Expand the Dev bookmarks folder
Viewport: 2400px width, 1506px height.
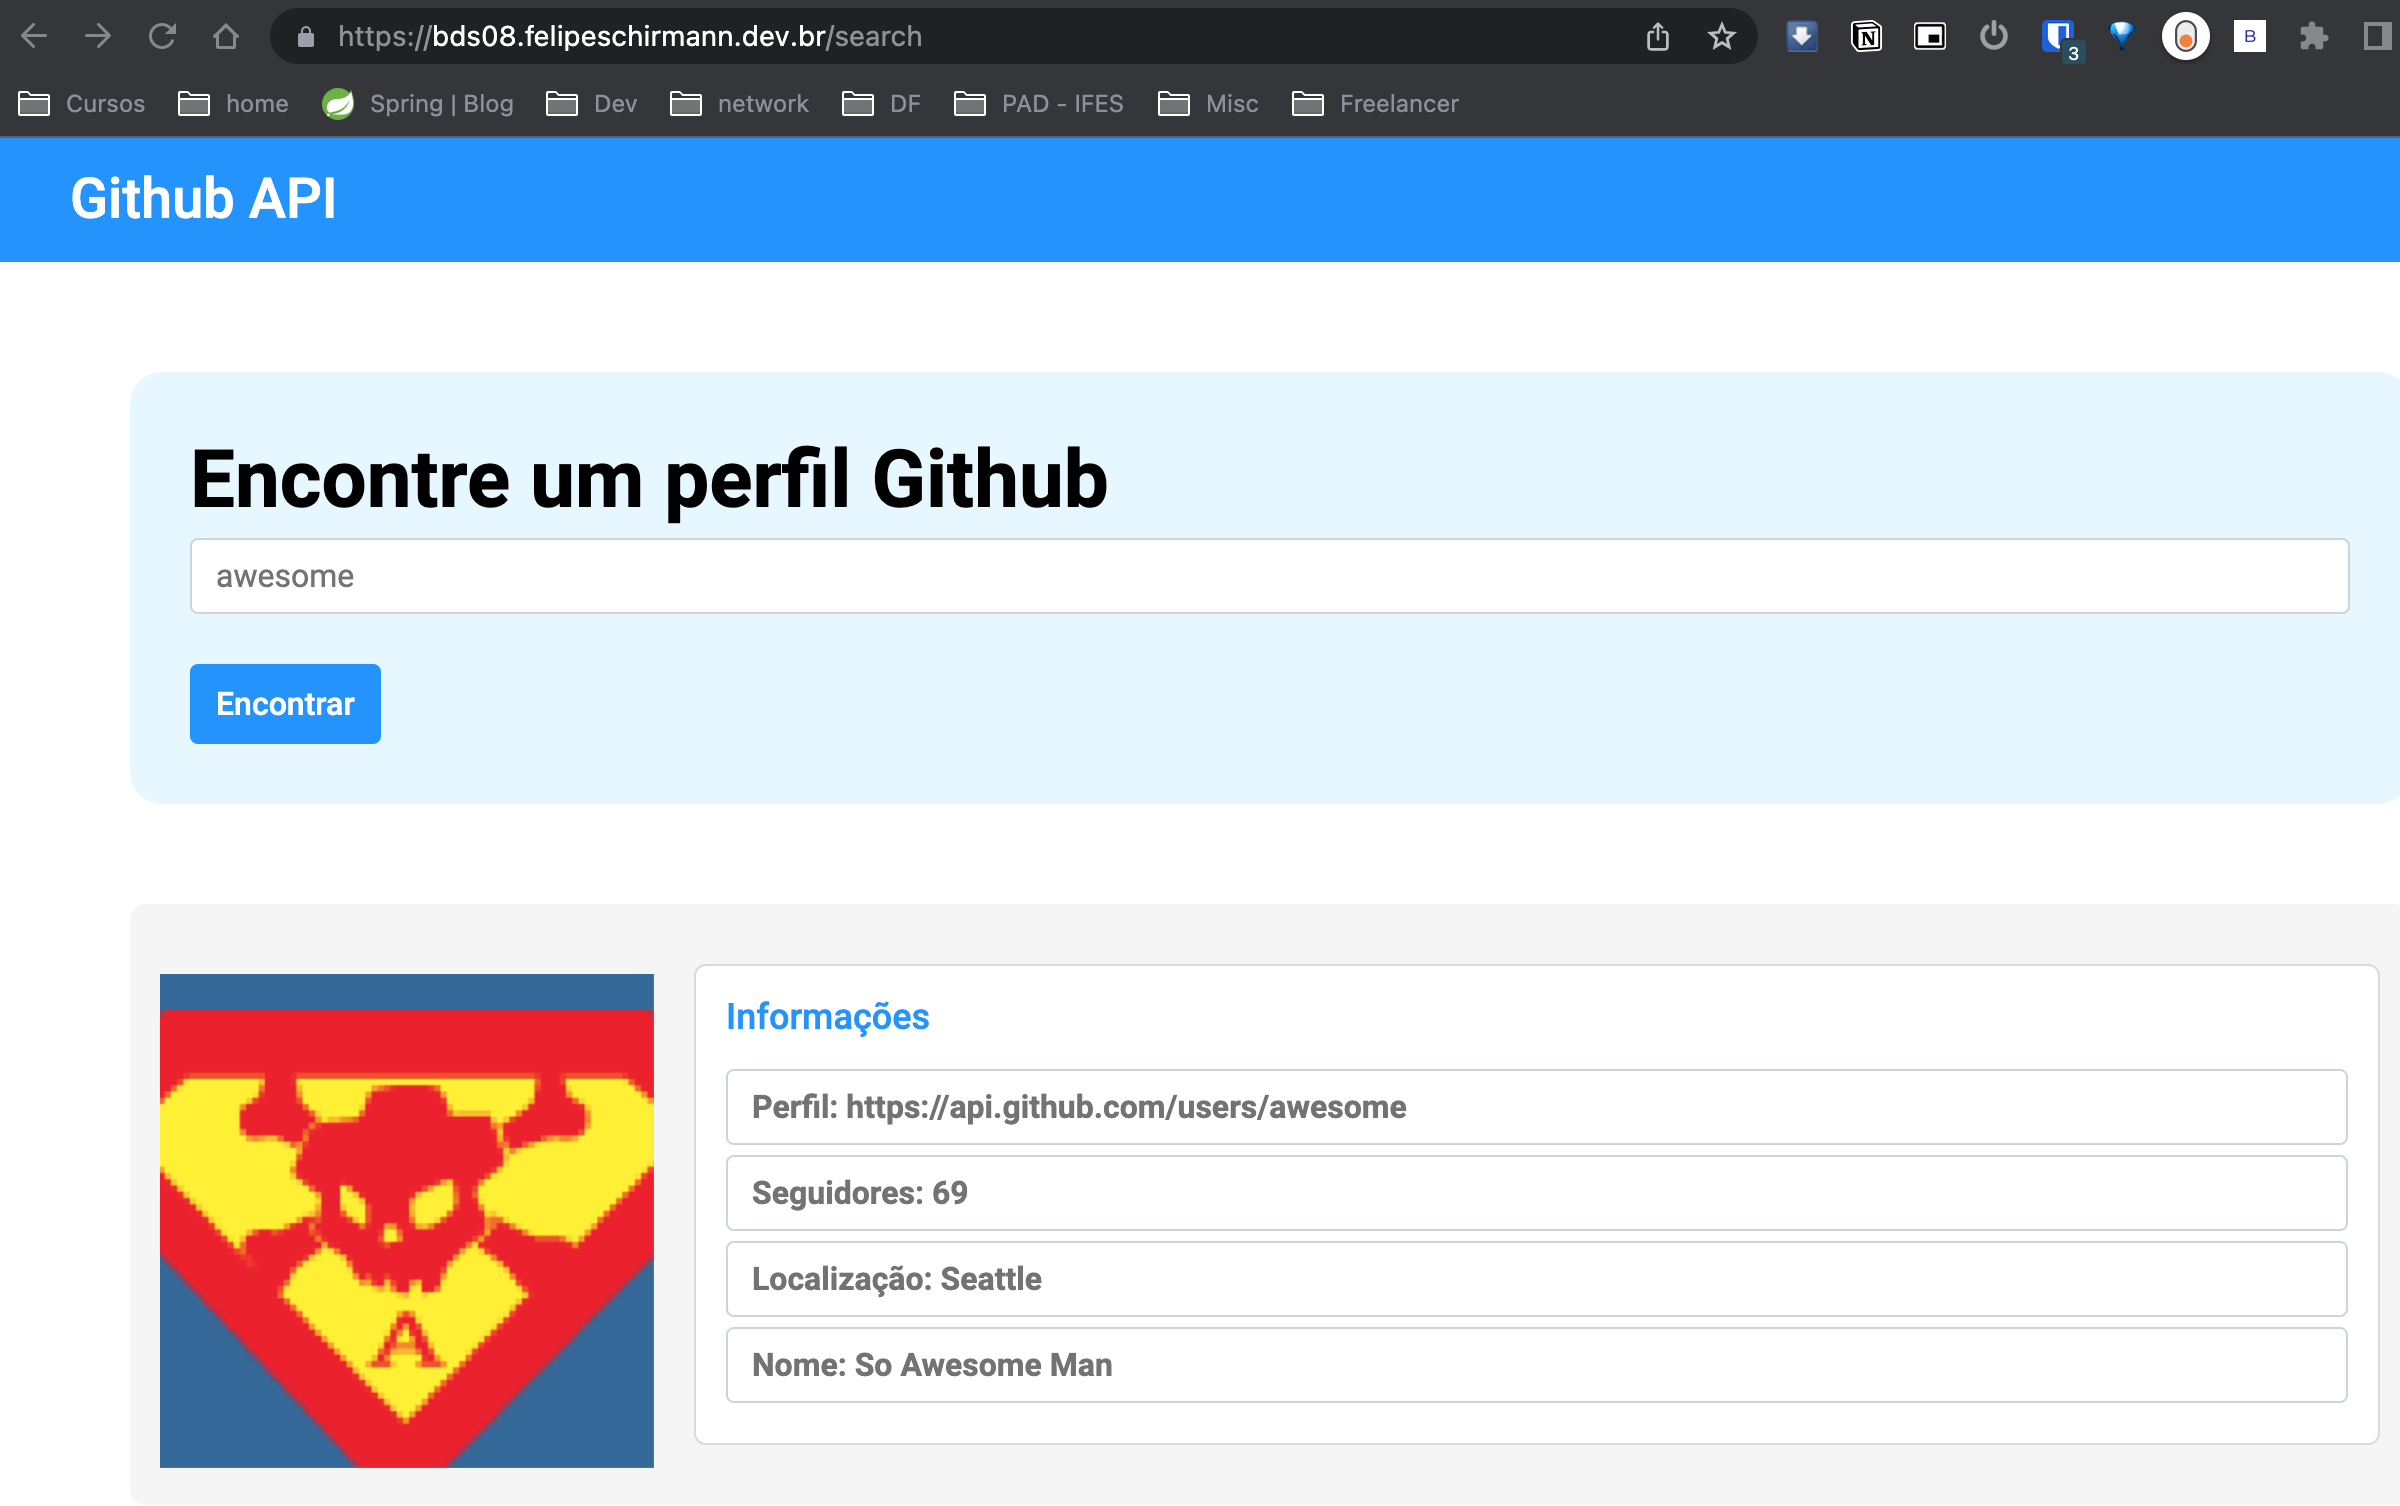[592, 104]
